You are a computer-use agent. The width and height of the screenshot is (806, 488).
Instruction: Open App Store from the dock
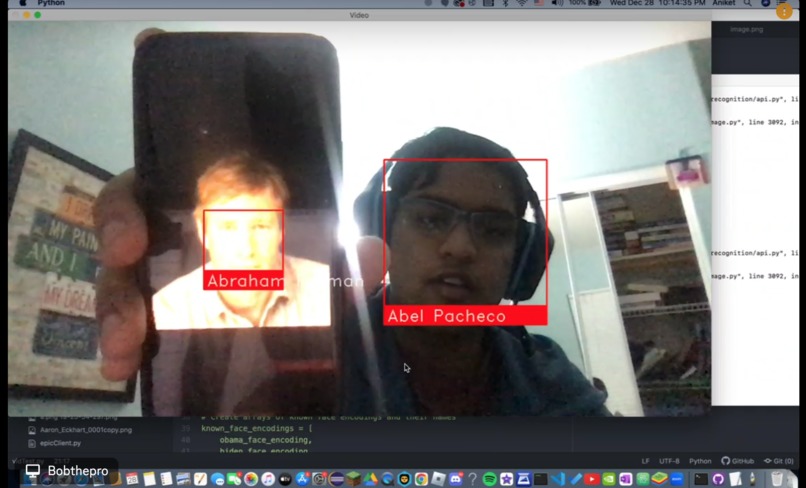pyautogui.click(x=302, y=479)
